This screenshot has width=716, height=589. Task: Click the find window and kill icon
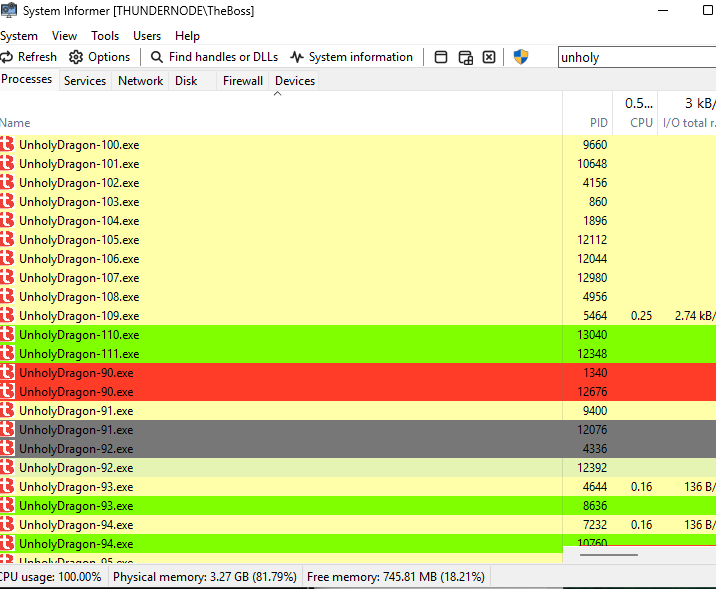pyautogui.click(x=489, y=57)
